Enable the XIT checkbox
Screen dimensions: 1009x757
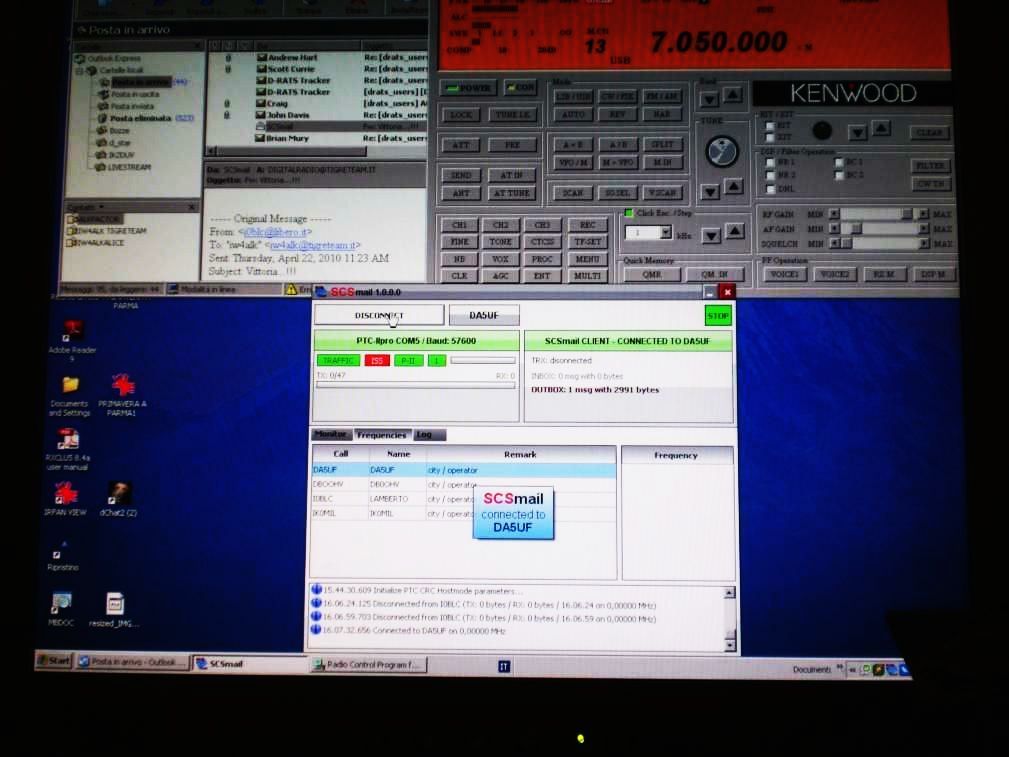(x=770, y=137)
